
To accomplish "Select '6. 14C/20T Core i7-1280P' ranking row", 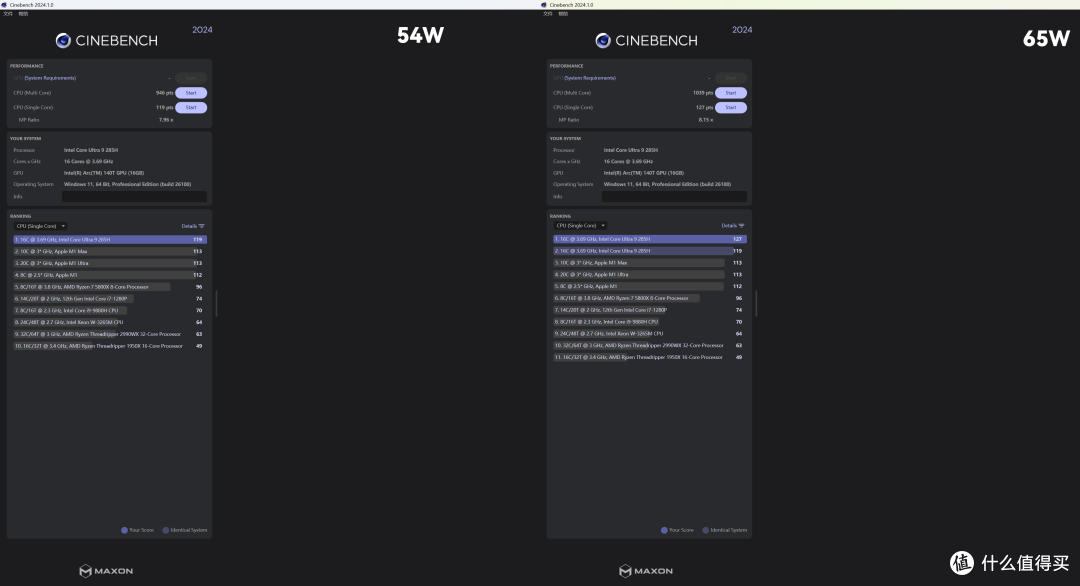I will point(110,299).
